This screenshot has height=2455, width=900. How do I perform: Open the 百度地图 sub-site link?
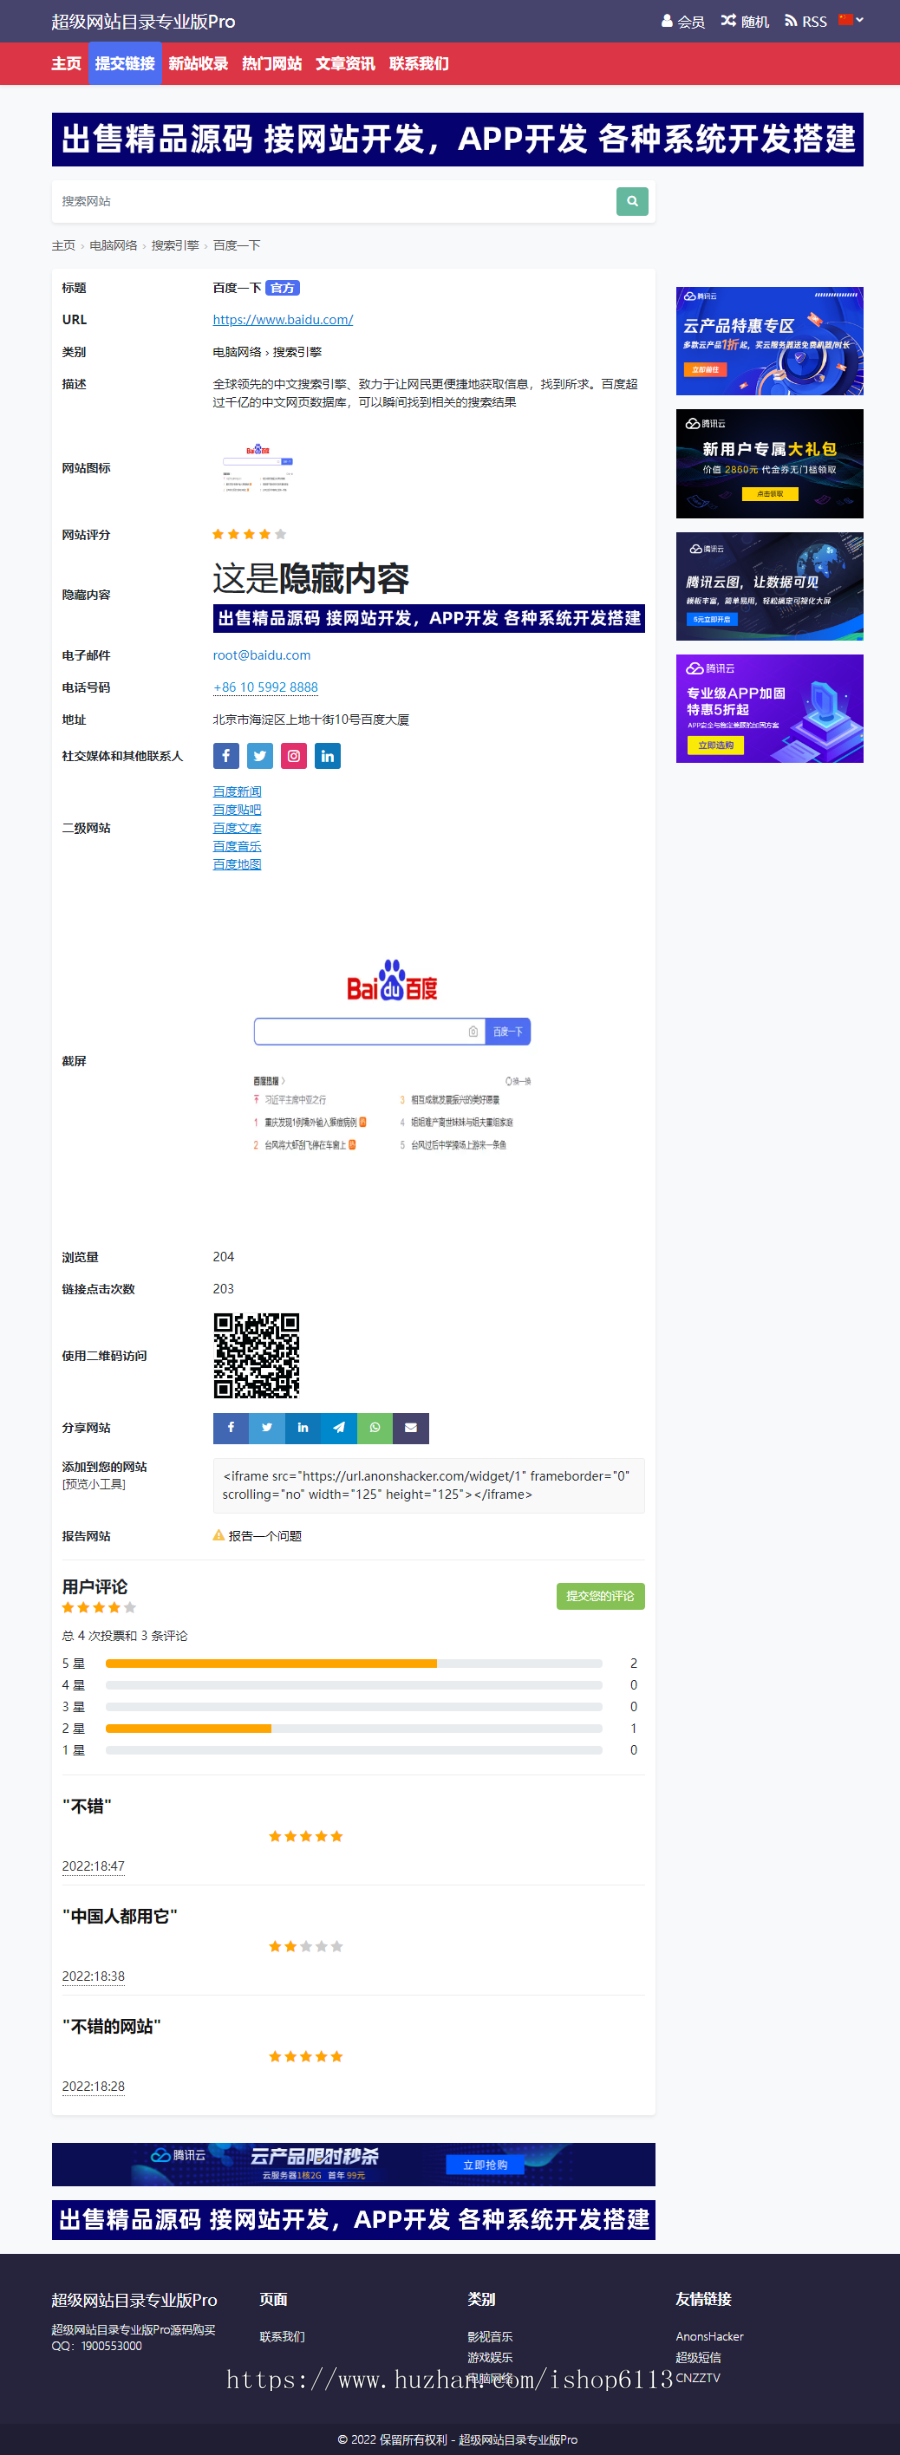point(237,864)
